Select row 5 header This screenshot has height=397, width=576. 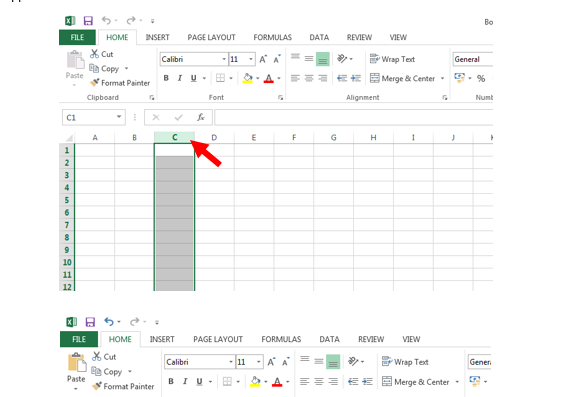[x=66, y=200]
